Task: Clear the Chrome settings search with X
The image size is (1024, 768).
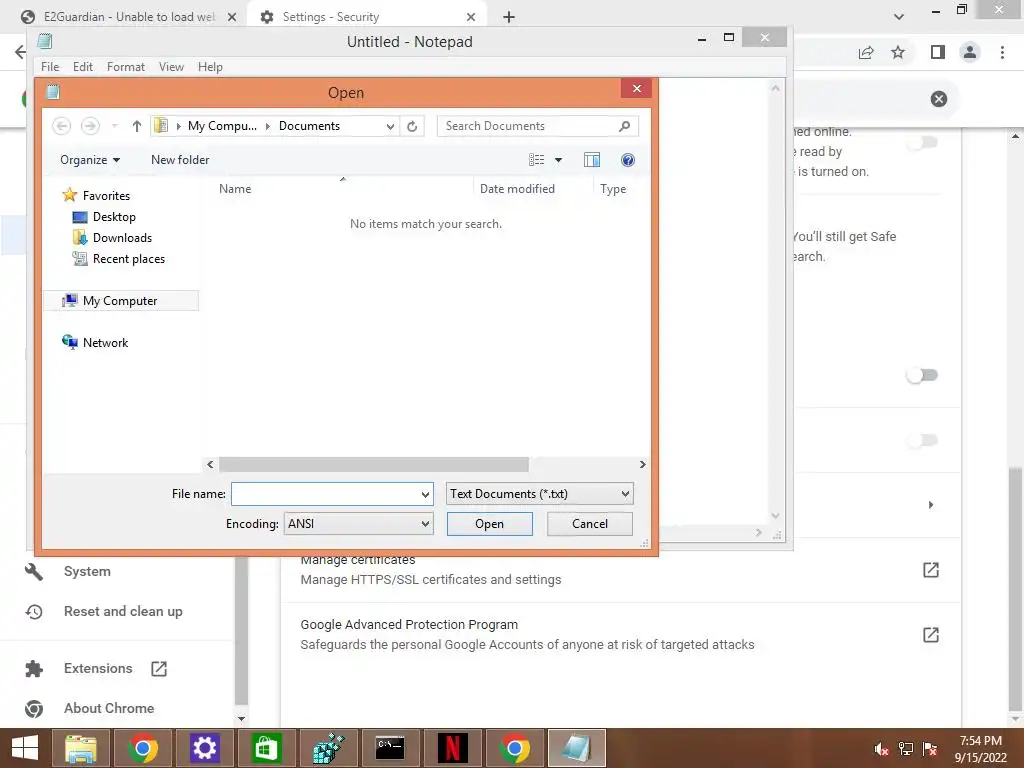Action: pyautogui.click(x=938, y=99)
